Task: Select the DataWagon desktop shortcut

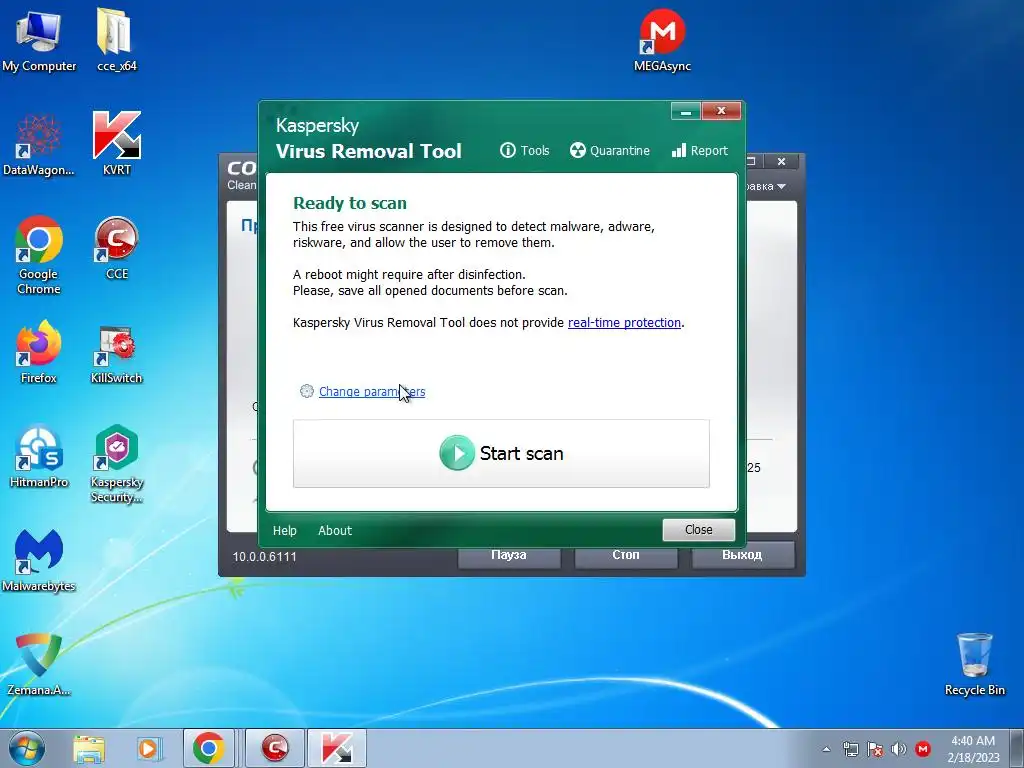Action: coord(39,145)
